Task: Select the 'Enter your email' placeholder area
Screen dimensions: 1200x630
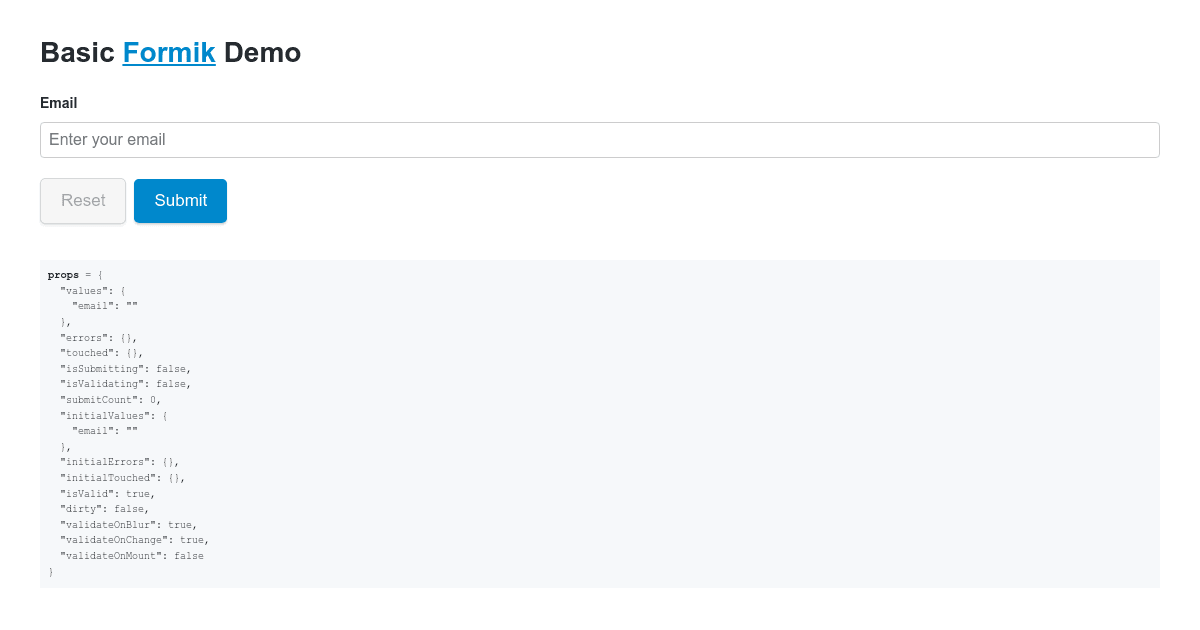Action: [107, 139]
